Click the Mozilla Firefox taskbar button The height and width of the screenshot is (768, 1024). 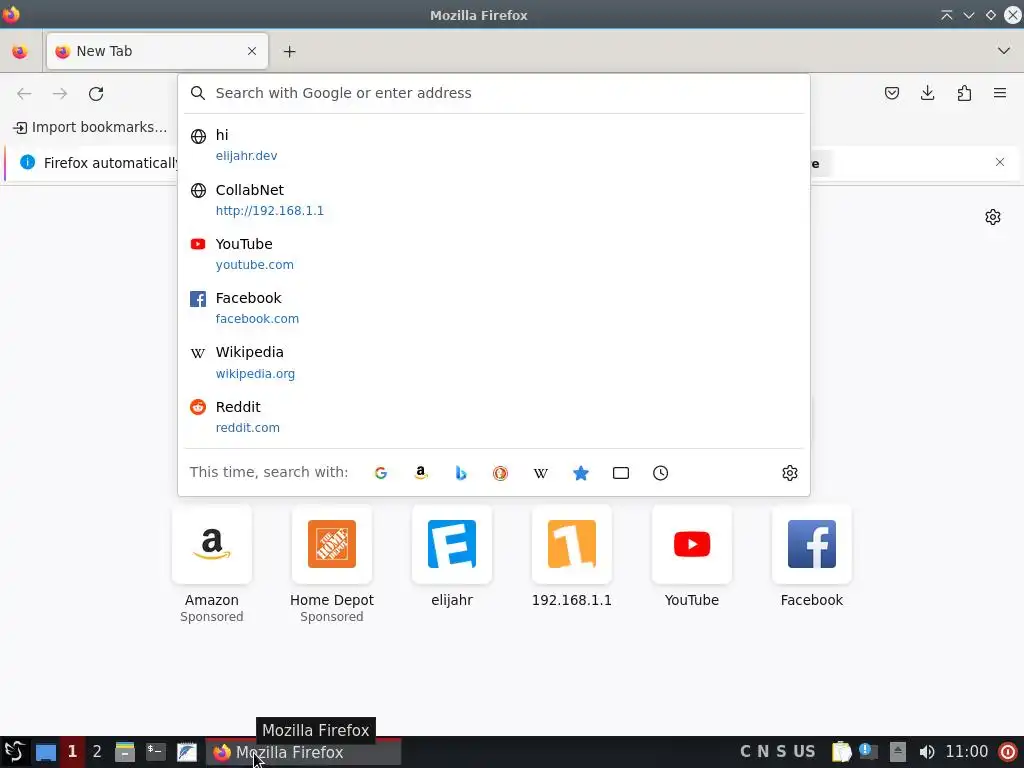[x=303, y=752]
